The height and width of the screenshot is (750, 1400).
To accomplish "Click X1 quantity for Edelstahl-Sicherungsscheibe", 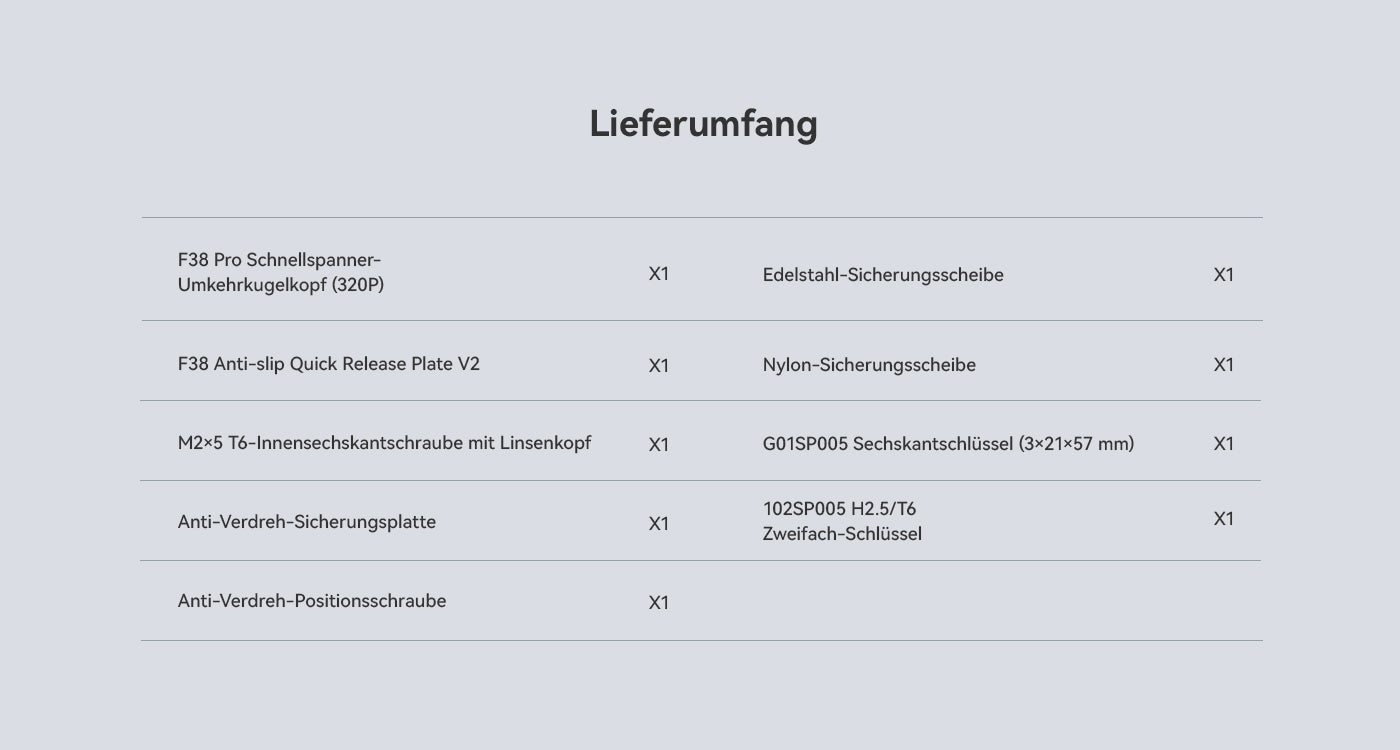I will click(1223, 275).
